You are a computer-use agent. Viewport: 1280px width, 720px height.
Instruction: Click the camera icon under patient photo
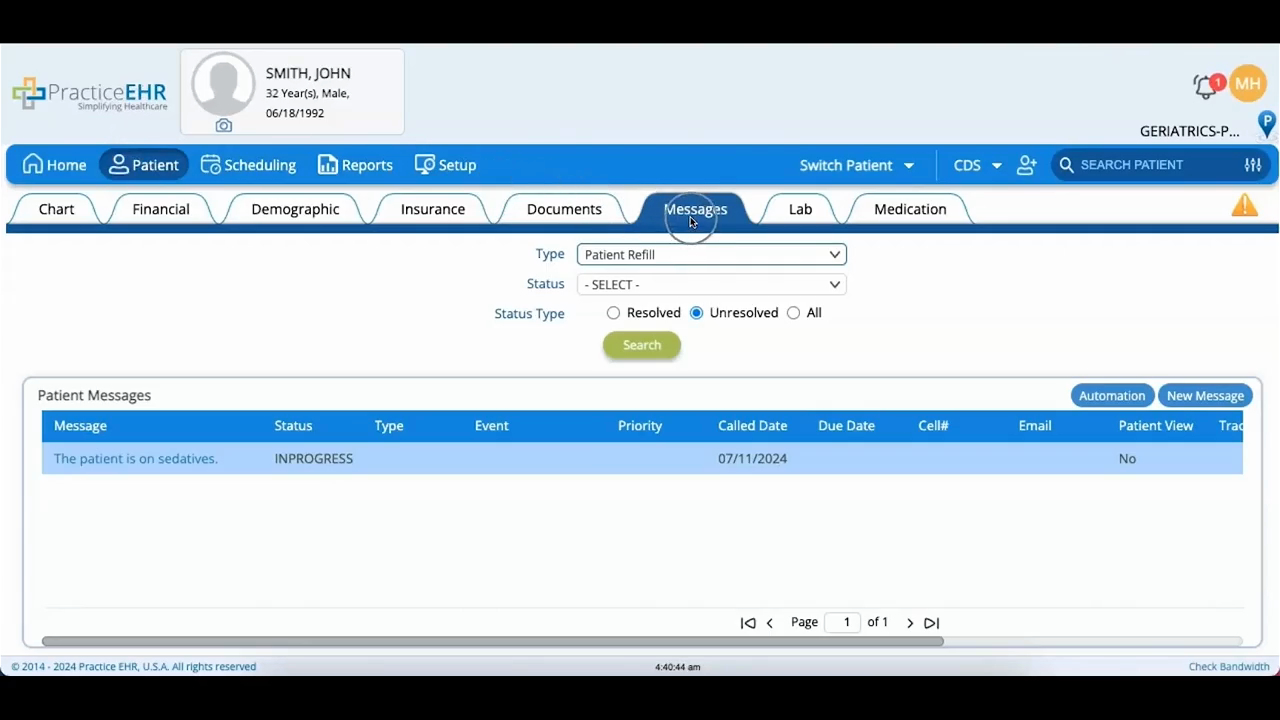223,126
